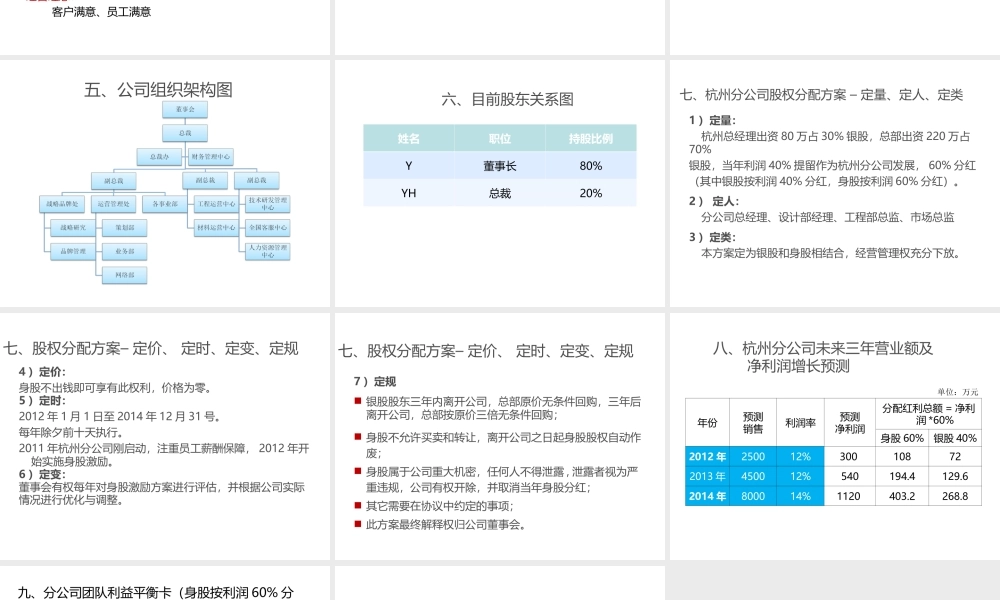1000x600 pixels.
Task: Select the row showing Y 董事长 80%
Action: (x=500, y=166)
